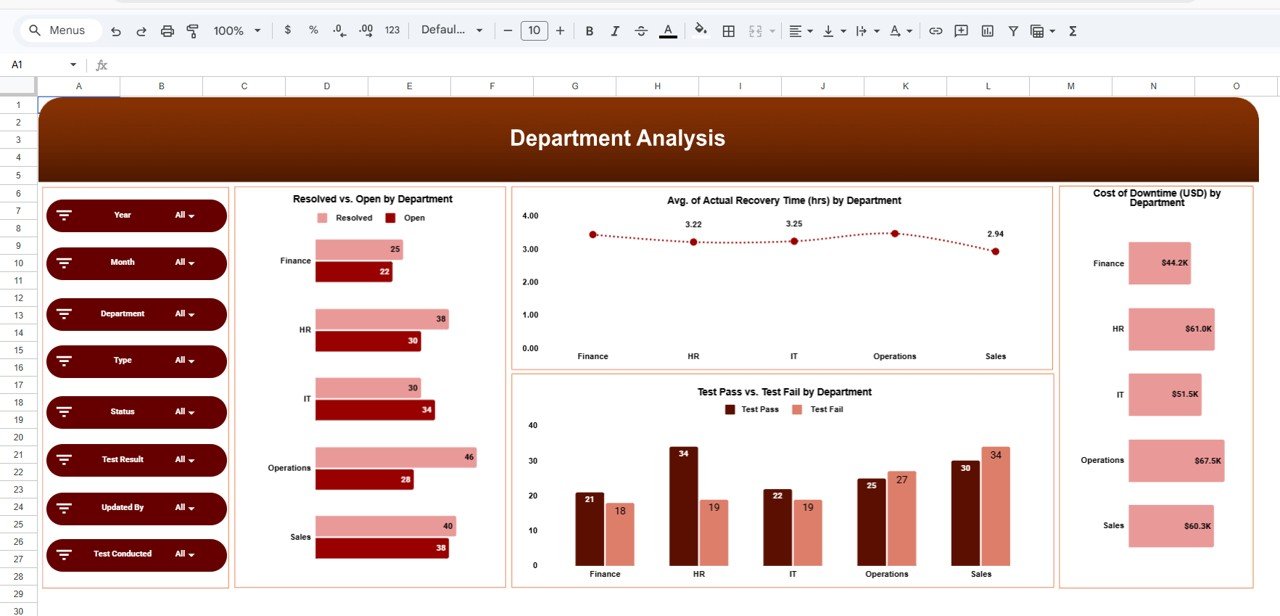Viewport: 1280px width, 616px height.
Task: Open the Borders icon
Action: coord(727,31)
